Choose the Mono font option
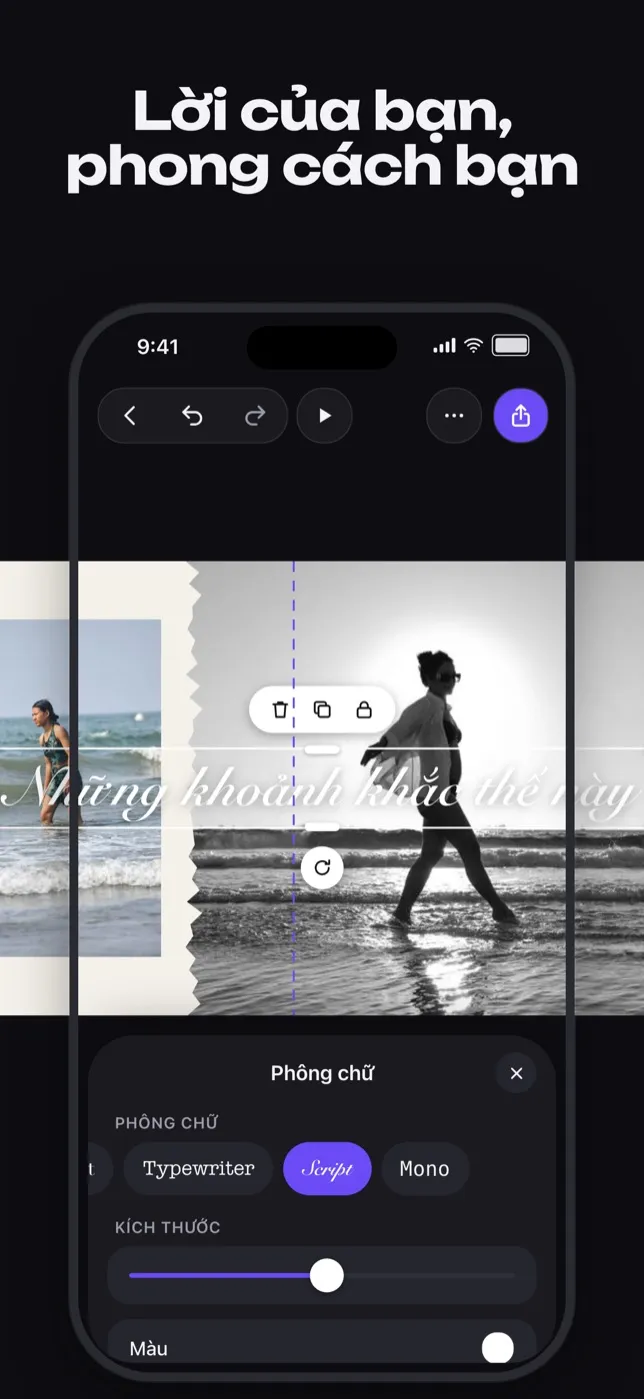 click(x=425, y=1169)
